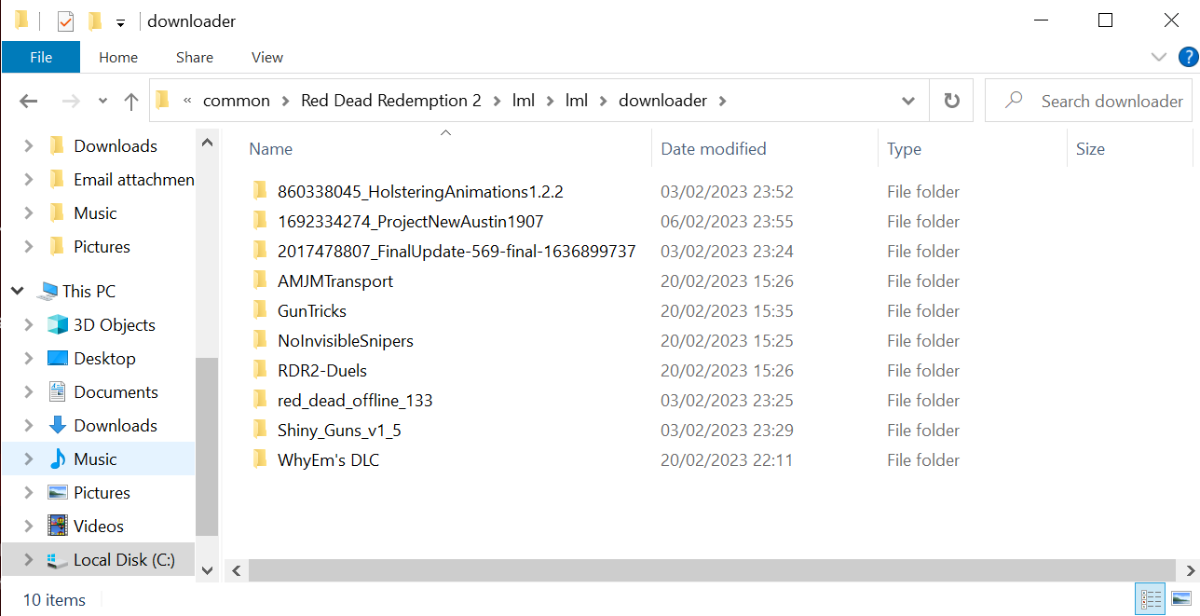Sort by Date modified column header
The image size is (1200, 616).
coord(713,149)
